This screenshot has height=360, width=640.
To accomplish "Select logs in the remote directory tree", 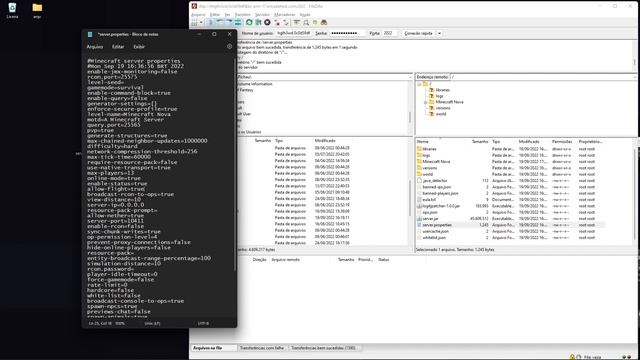I will pos(439,96).
